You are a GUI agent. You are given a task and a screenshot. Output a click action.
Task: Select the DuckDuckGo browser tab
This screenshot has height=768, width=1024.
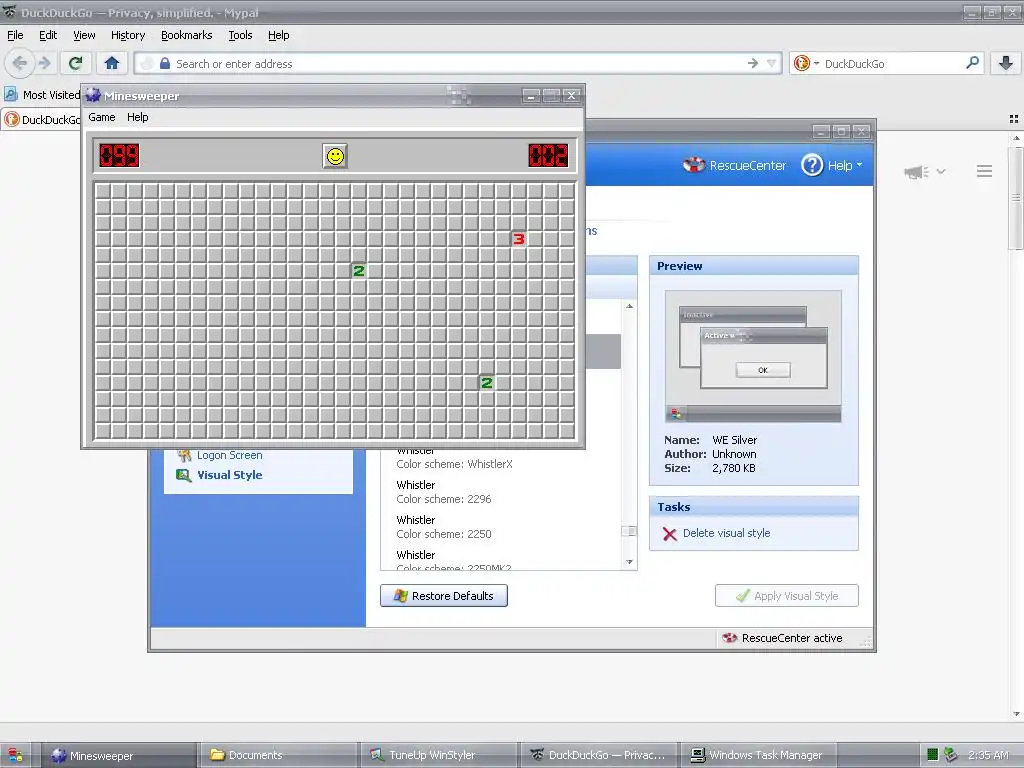coord(42,120)
